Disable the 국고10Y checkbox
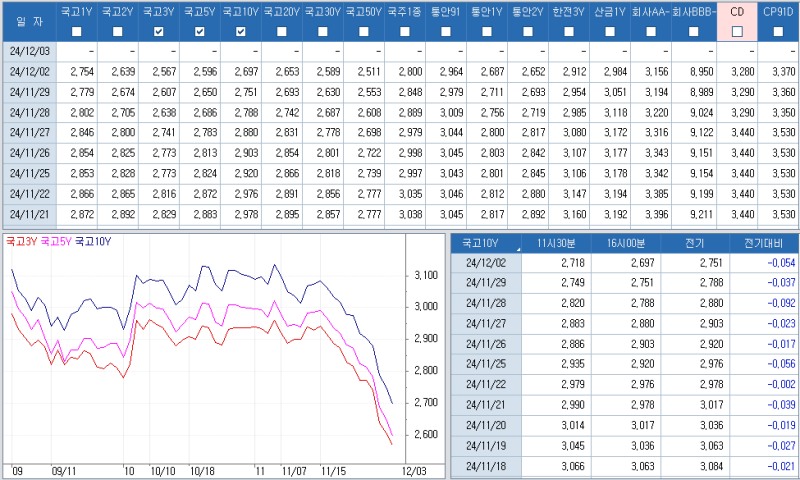The height and width of the screenshot is (480, 800). tap(241, 32)
